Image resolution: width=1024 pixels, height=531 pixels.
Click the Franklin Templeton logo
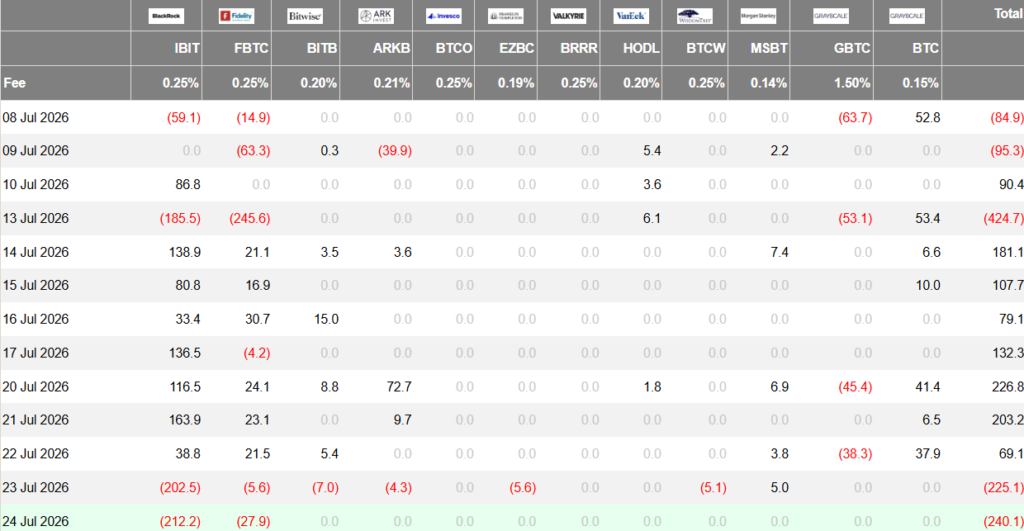[505, 16]
